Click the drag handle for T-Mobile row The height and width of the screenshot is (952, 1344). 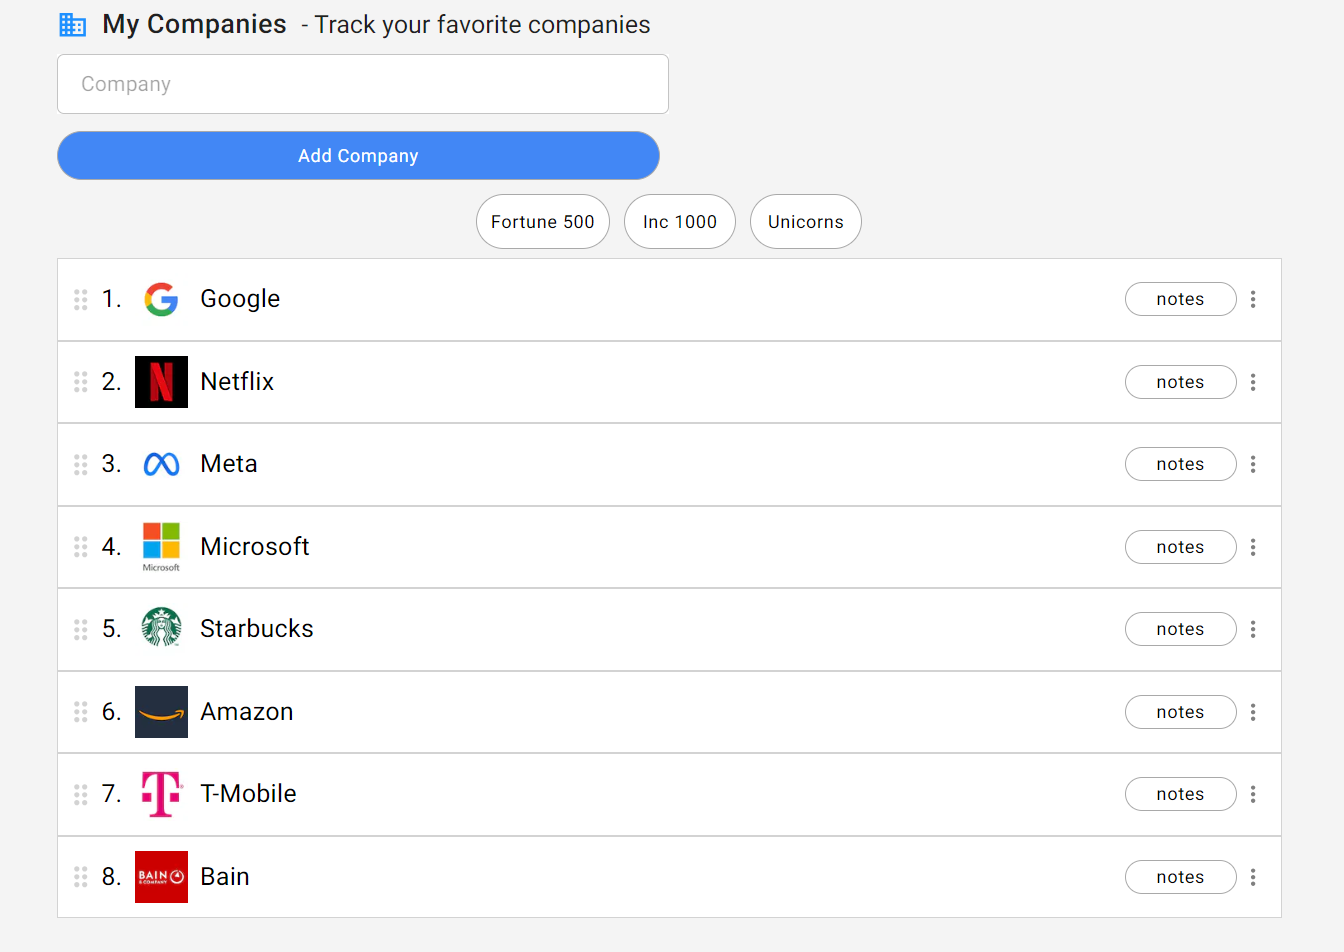tap(81, 794)
